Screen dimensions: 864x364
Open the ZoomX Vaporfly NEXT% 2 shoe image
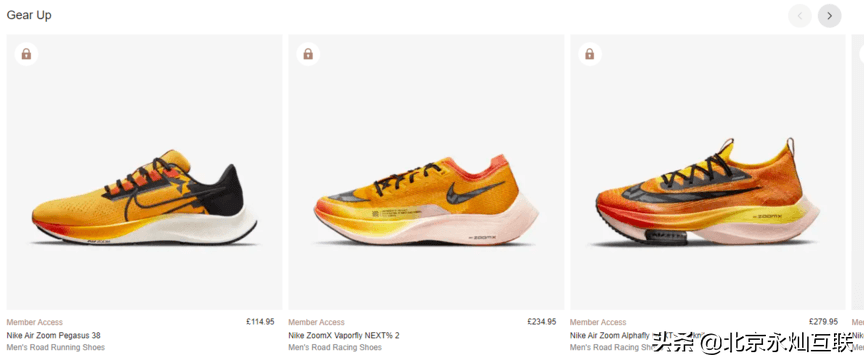(x=426, y=172)
